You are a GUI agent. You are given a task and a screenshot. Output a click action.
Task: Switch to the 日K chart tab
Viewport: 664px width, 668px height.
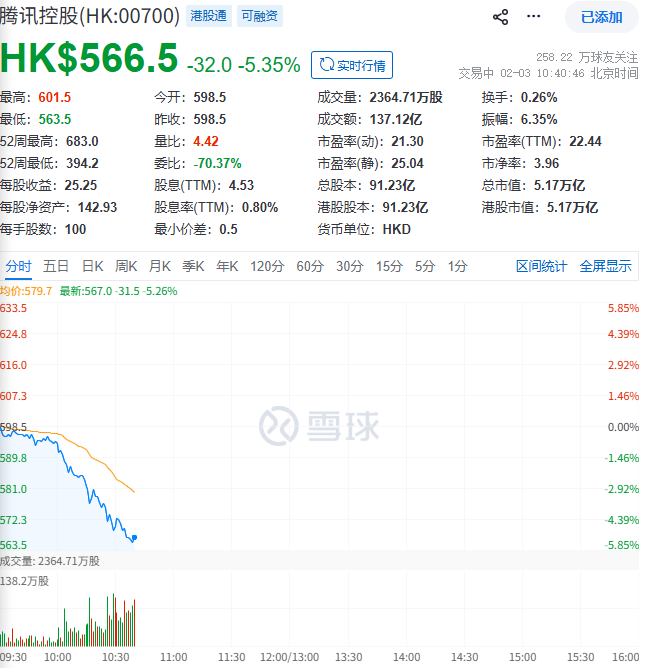93,266
